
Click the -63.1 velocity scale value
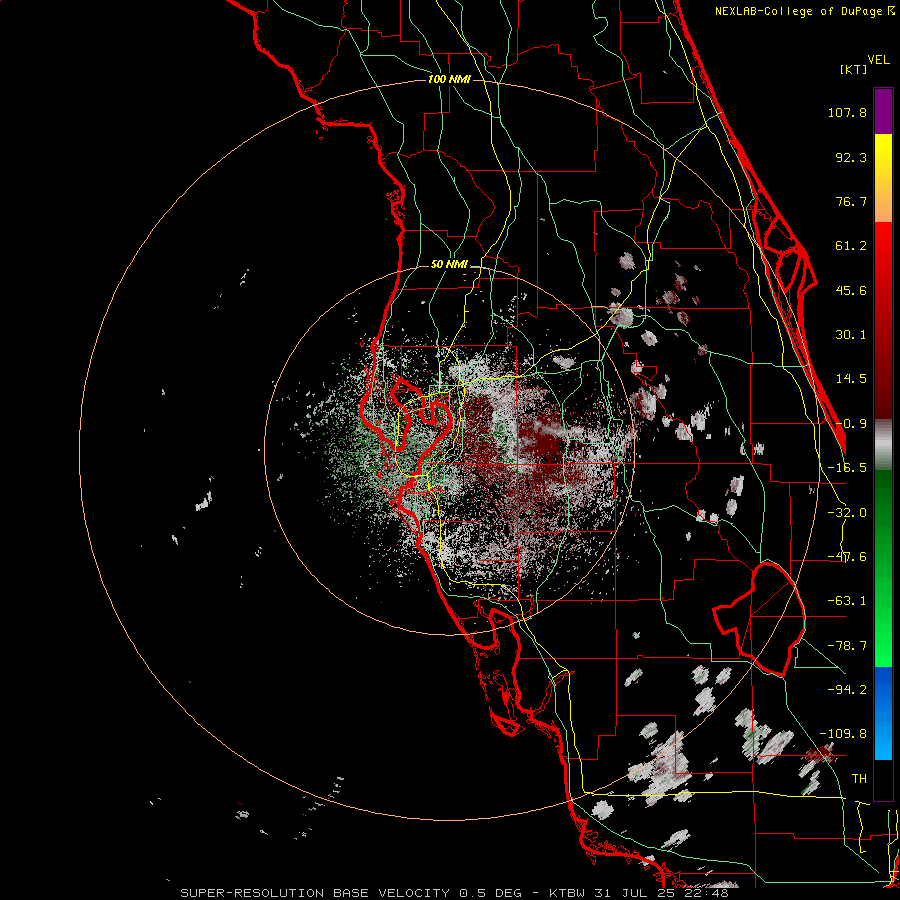[x=847, y=601]
